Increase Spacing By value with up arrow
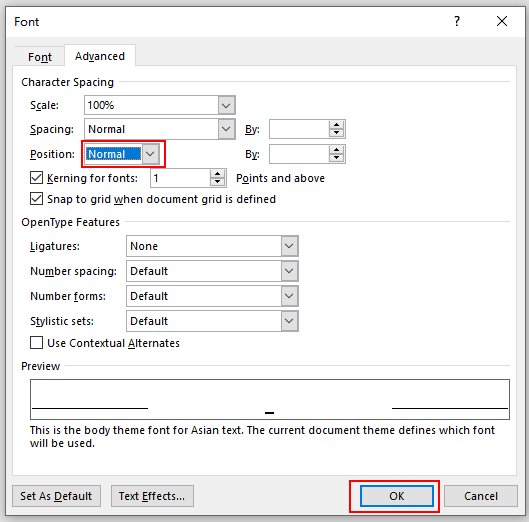Viewport: 529px width, 522px height. pyautogui.click(x=336, y=125)
